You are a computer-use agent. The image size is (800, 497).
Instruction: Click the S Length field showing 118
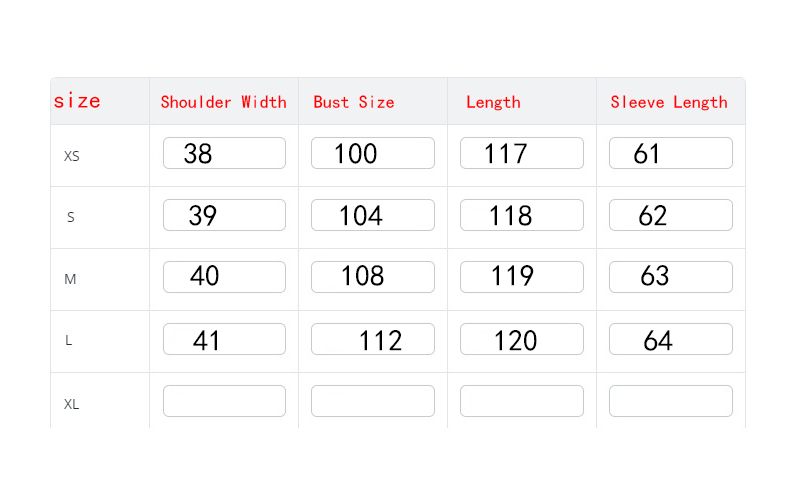[522, 215]
